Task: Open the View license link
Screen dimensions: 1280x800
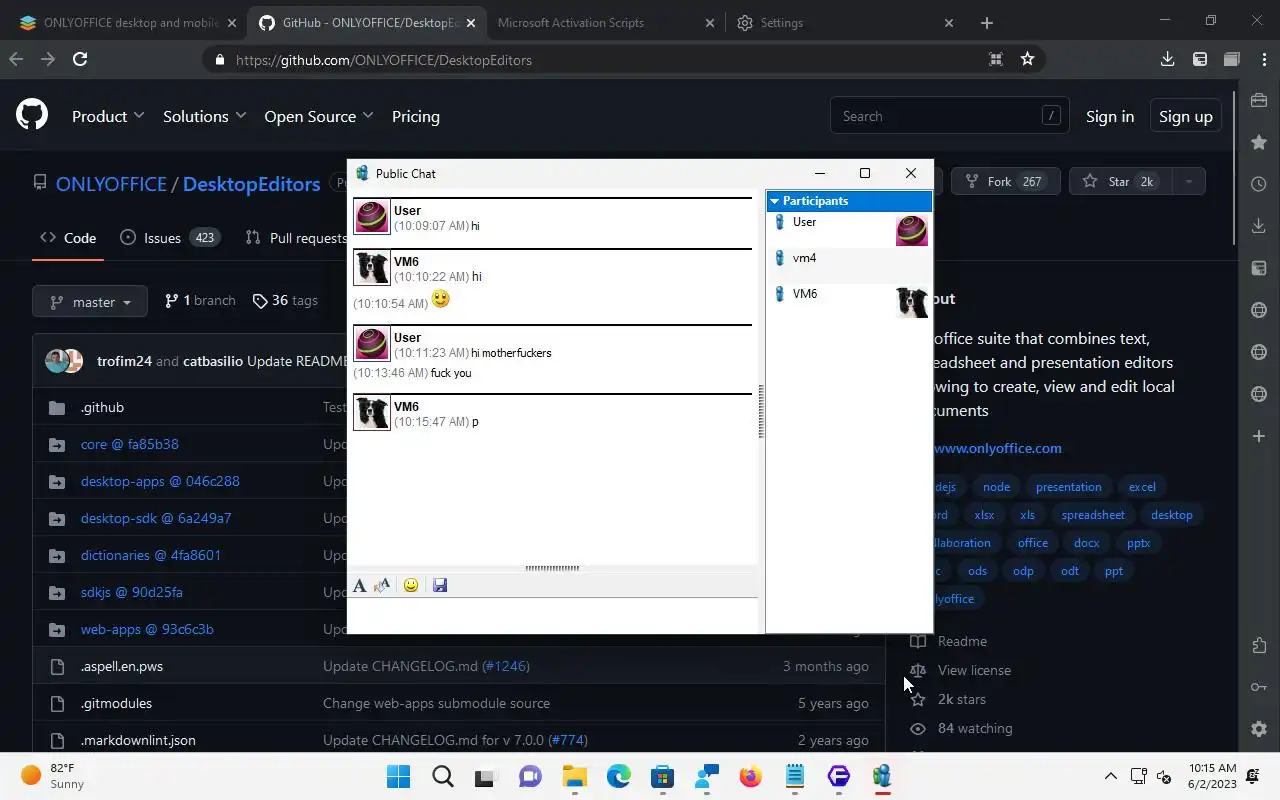Action: [x=974, y=670]
